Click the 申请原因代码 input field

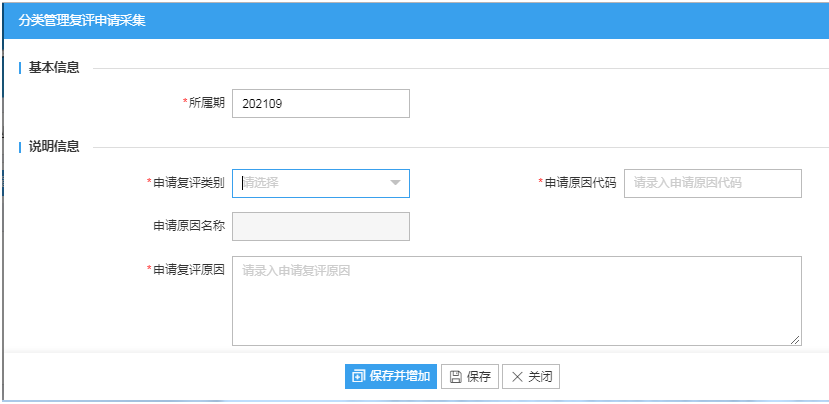713,183
